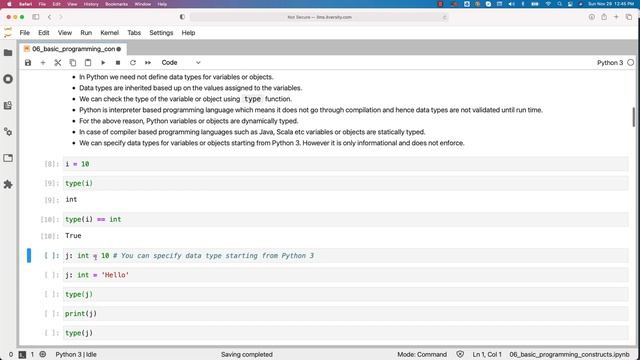This screenshot has width=640, height=360.
Task: Interrupt the kernel with stop icon
Action: 118,63
